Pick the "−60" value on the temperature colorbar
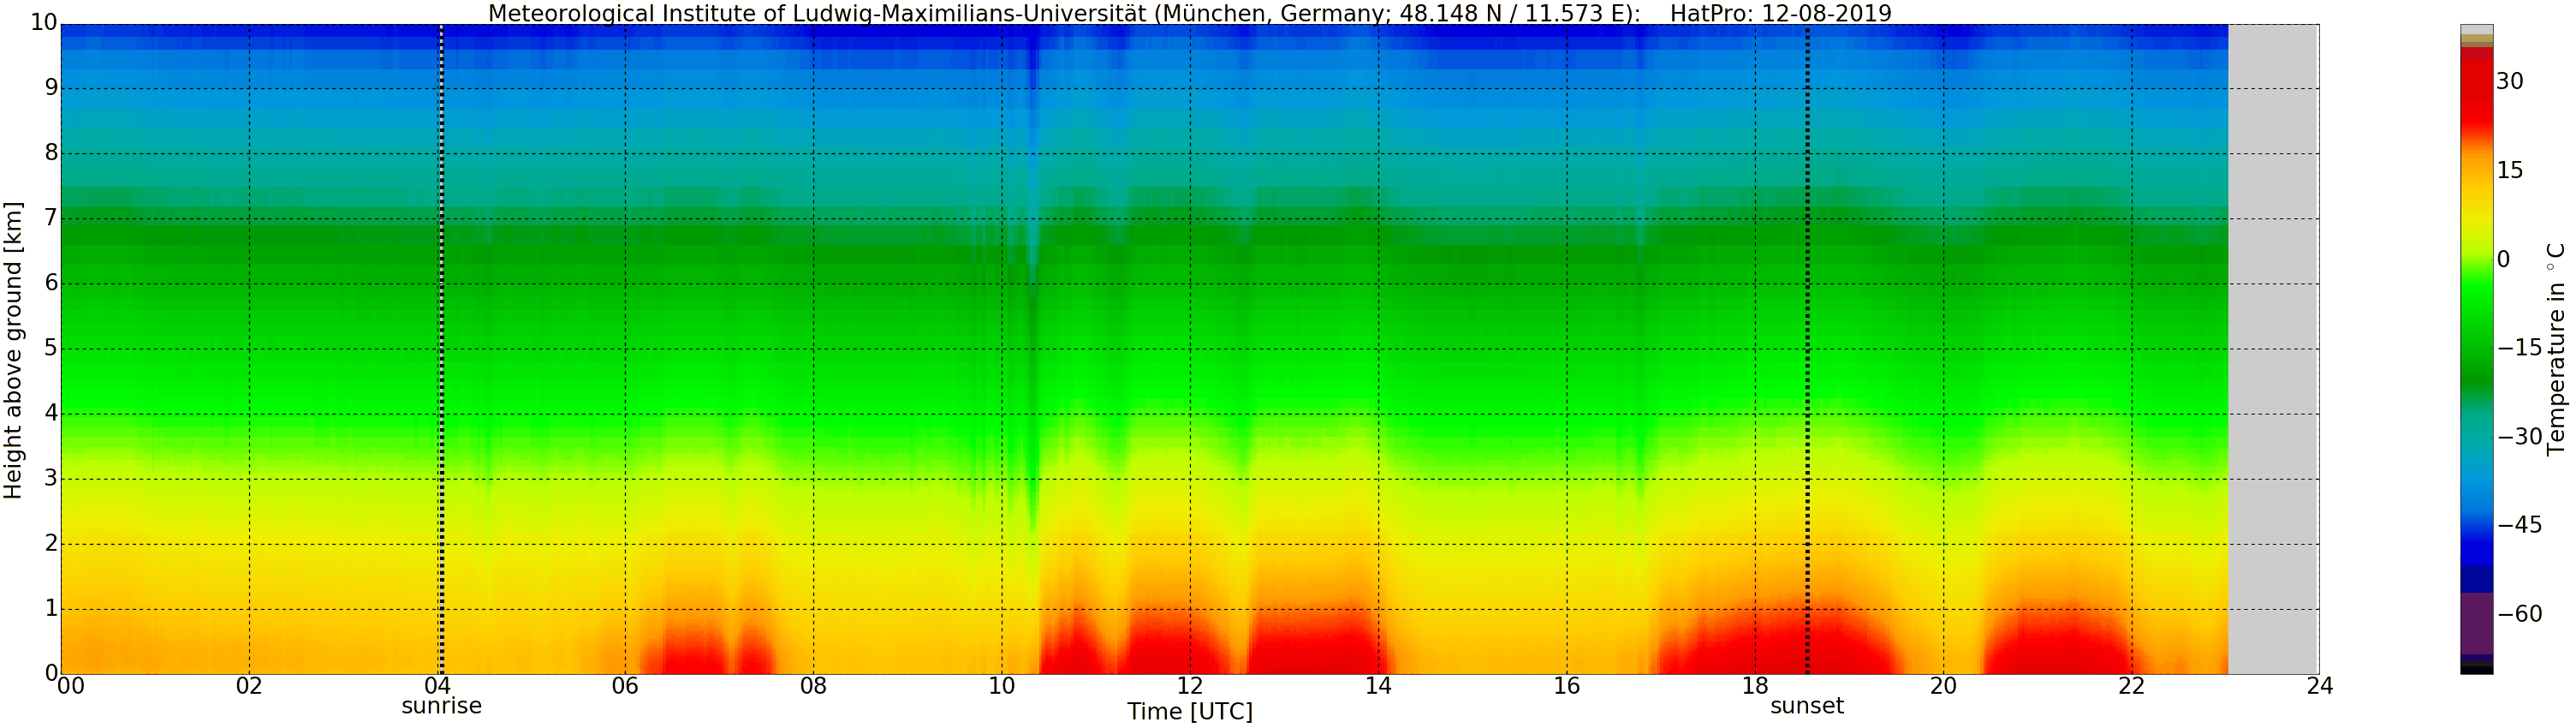The image size is (2576, 728). (2519, 614)
